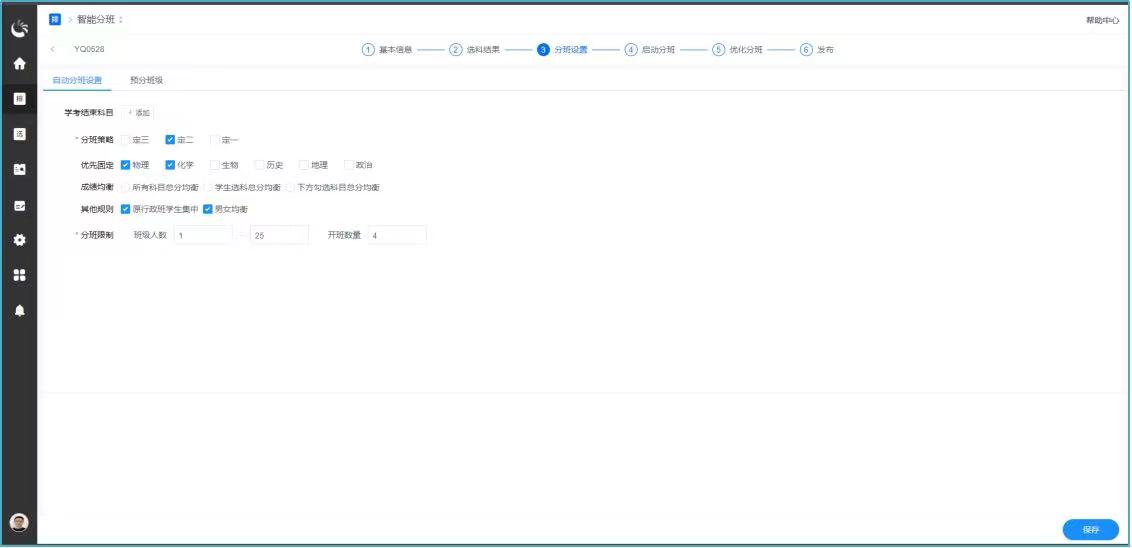Switch to 预分班级 tab
1132x548 pixels.
pos(147,80)
